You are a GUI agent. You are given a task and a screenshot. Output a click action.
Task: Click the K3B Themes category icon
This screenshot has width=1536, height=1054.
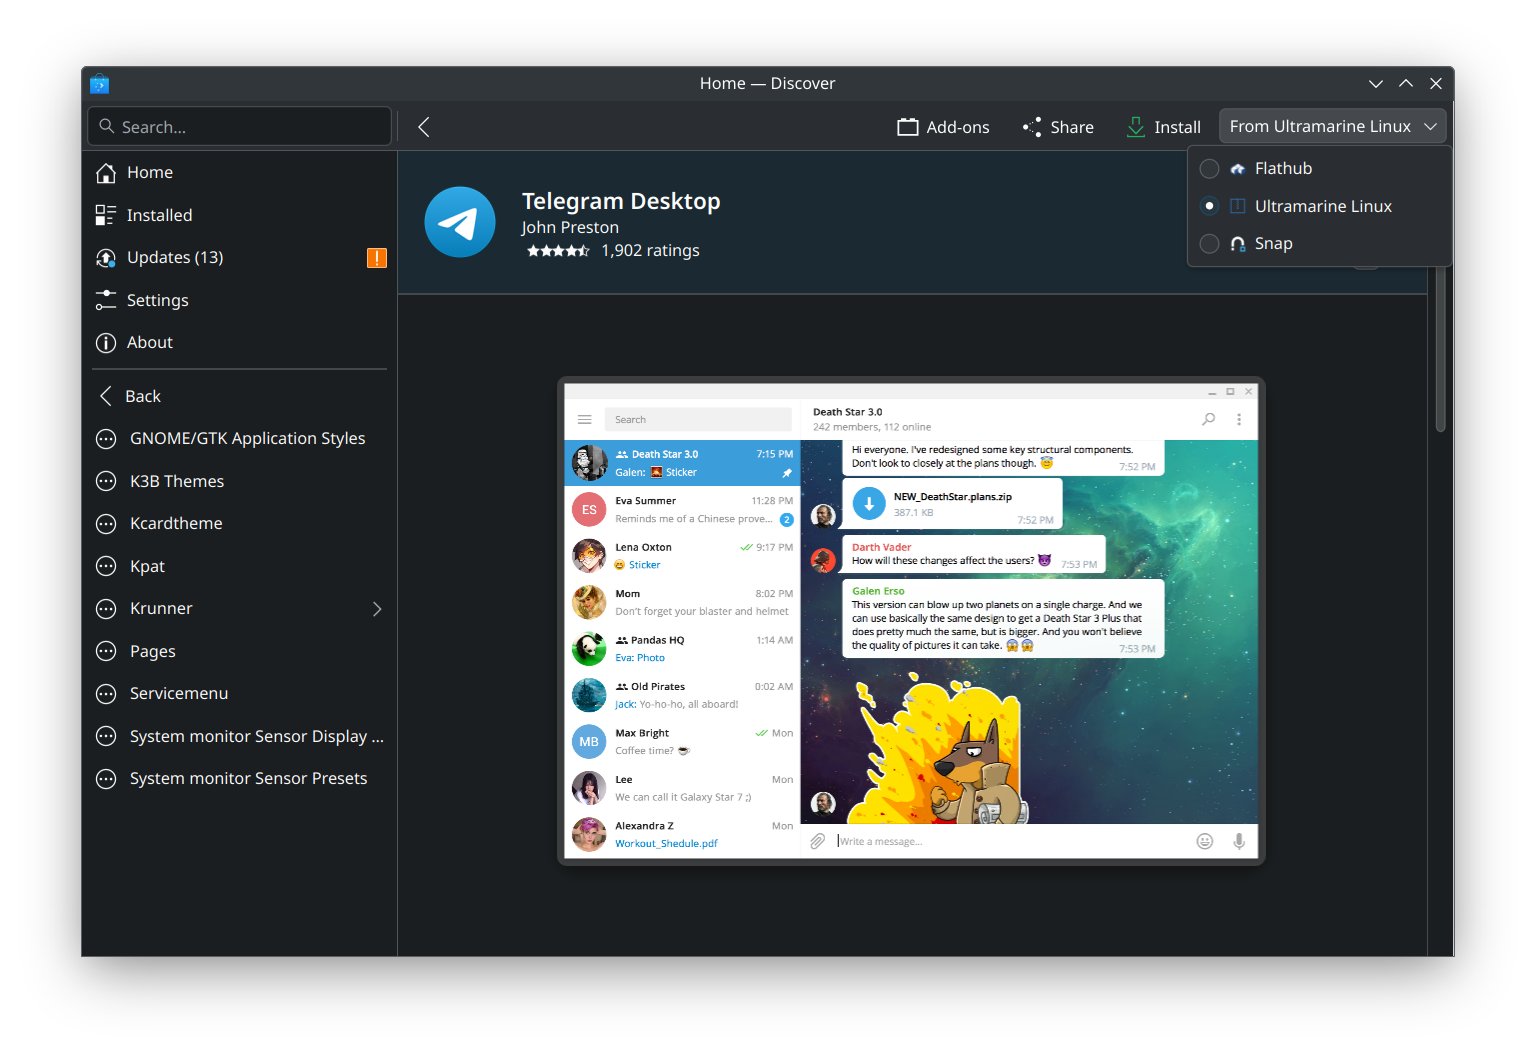[x=106, y=481]
